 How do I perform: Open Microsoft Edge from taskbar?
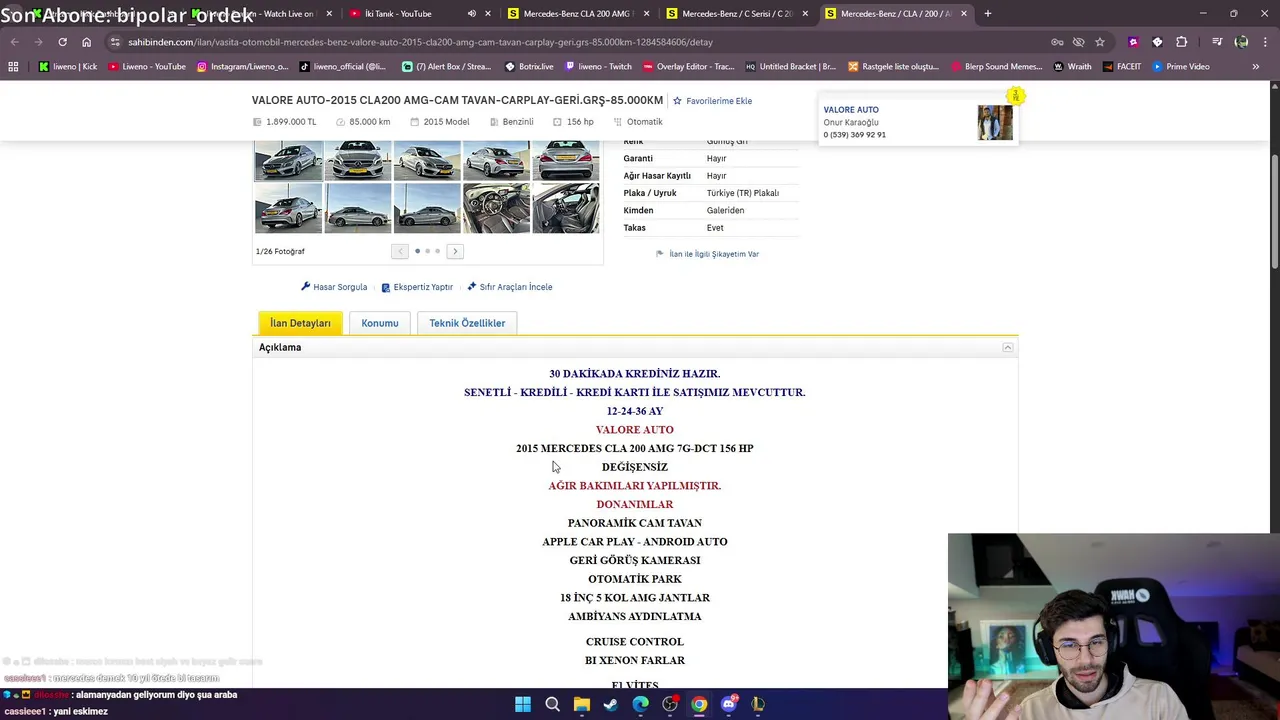(x=641, y=704)
